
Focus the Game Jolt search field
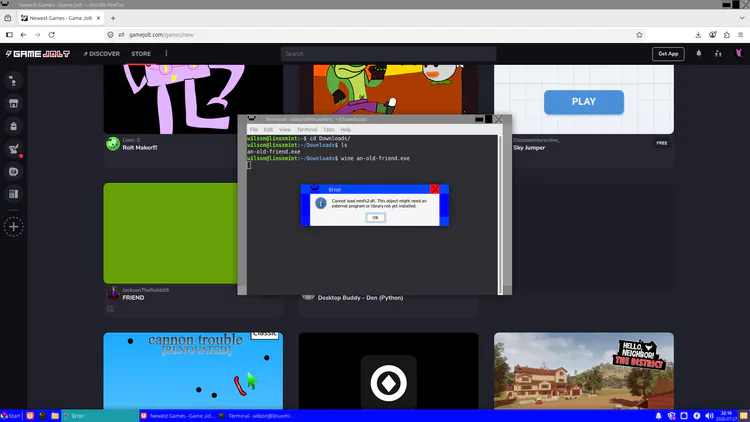[388, 54]
